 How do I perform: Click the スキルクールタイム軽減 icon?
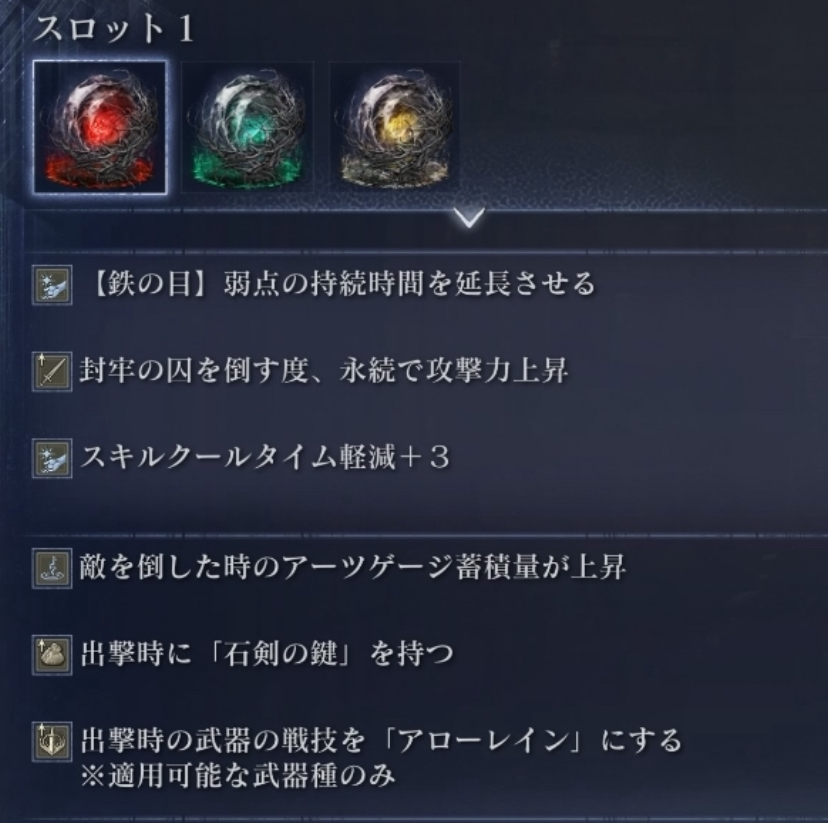pyautogui.click(x=52, y=458)
